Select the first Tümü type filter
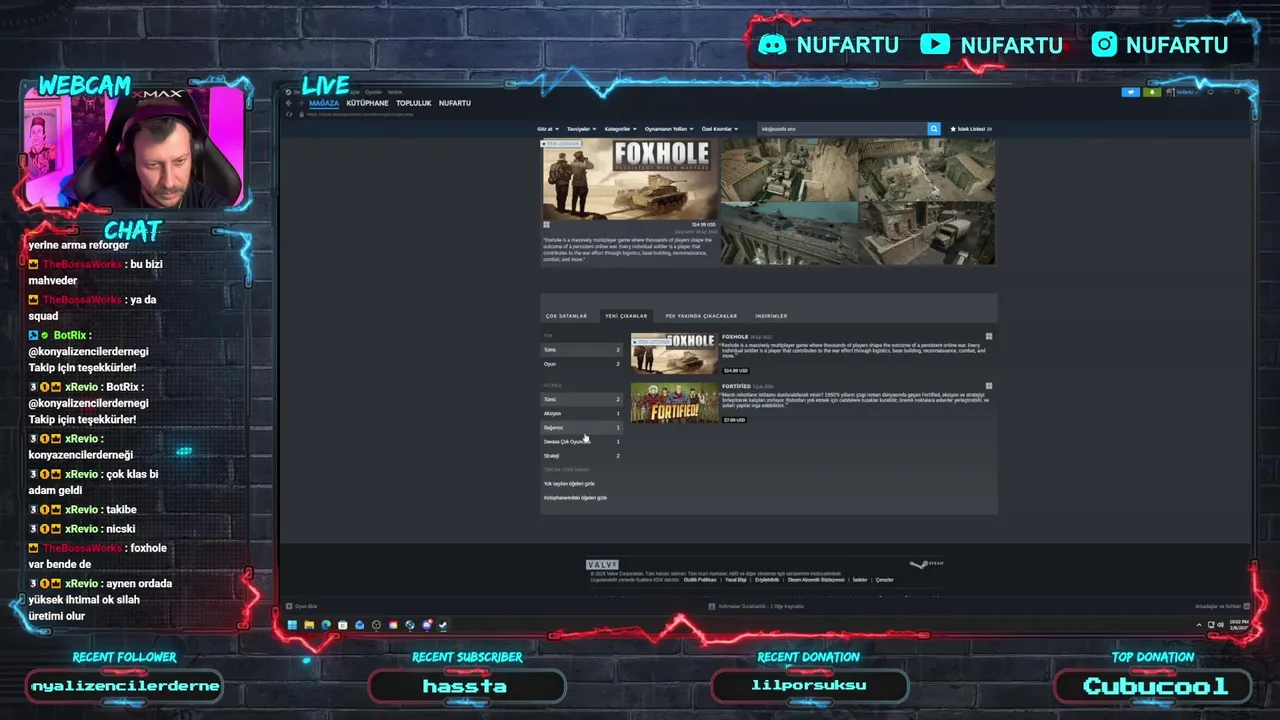 pos(581,350)
